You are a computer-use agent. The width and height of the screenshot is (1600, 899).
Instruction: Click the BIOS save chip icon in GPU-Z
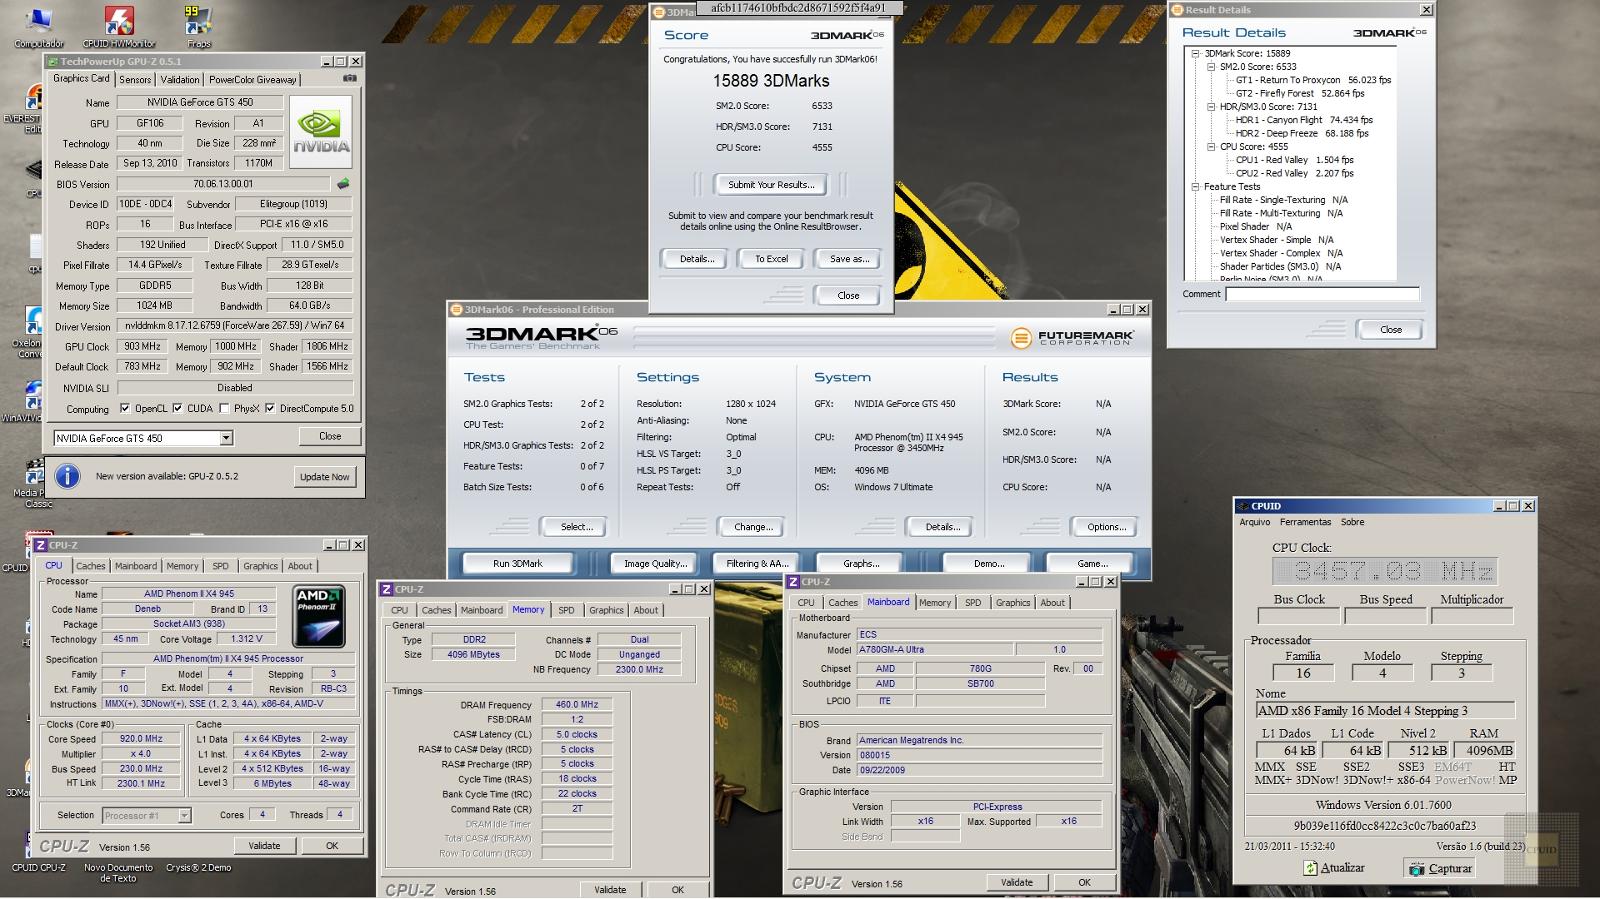[x=343, y=184]
